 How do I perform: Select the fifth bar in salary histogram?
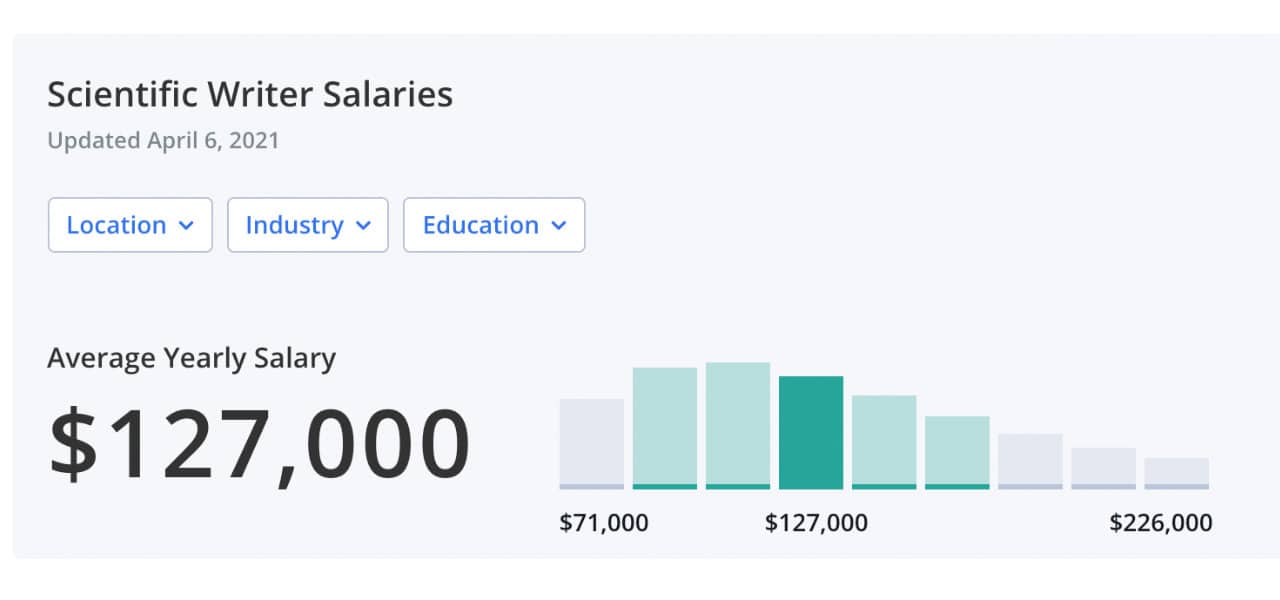click(884, 441)
